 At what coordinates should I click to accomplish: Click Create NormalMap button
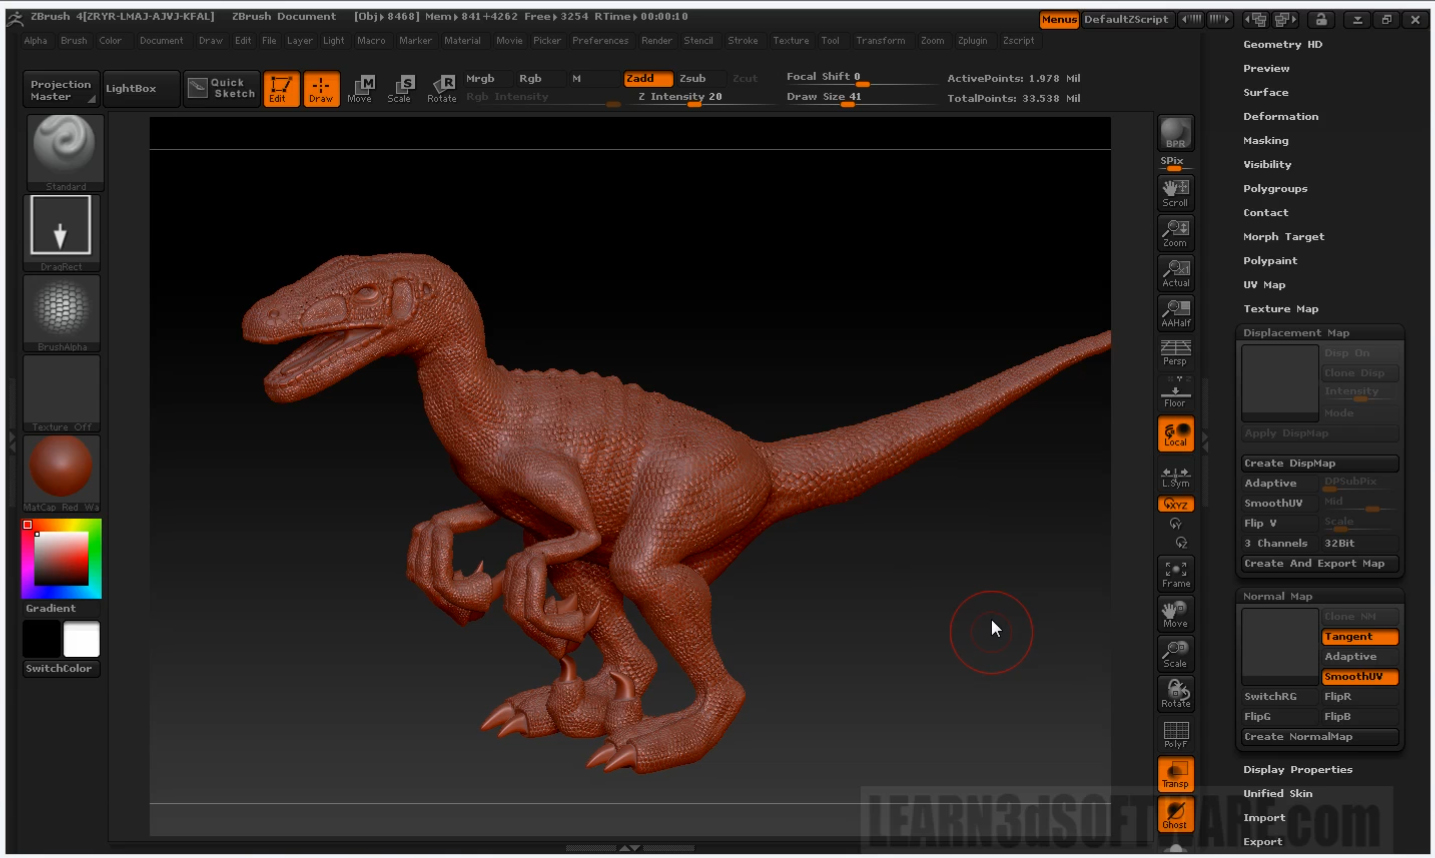1318,737
